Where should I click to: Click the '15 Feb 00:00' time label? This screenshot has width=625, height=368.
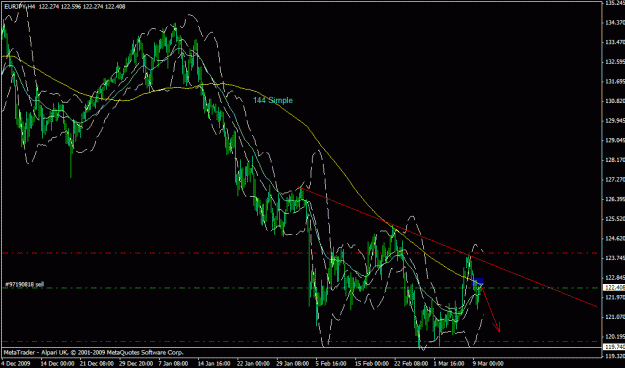371,364
